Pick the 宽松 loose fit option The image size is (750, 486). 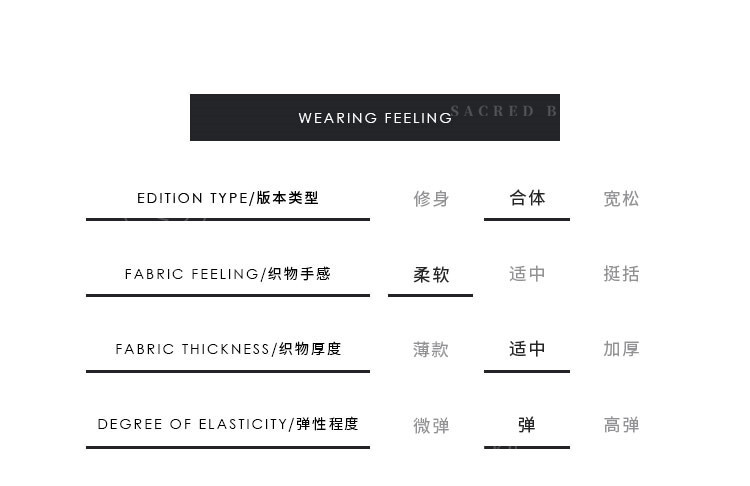click(621, 199)
